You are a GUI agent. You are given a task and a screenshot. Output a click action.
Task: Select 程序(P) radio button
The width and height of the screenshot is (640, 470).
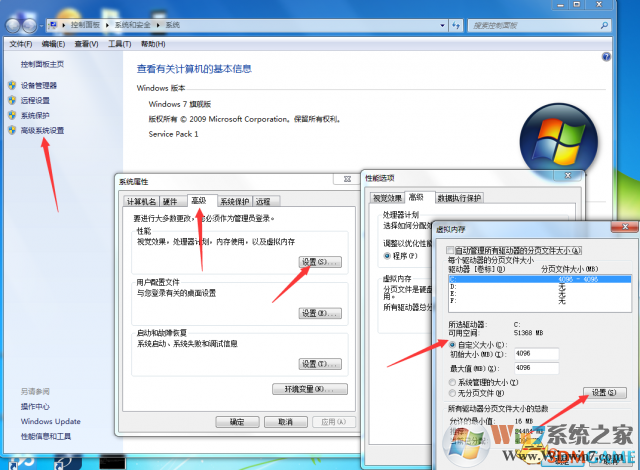tap(387, 256)
